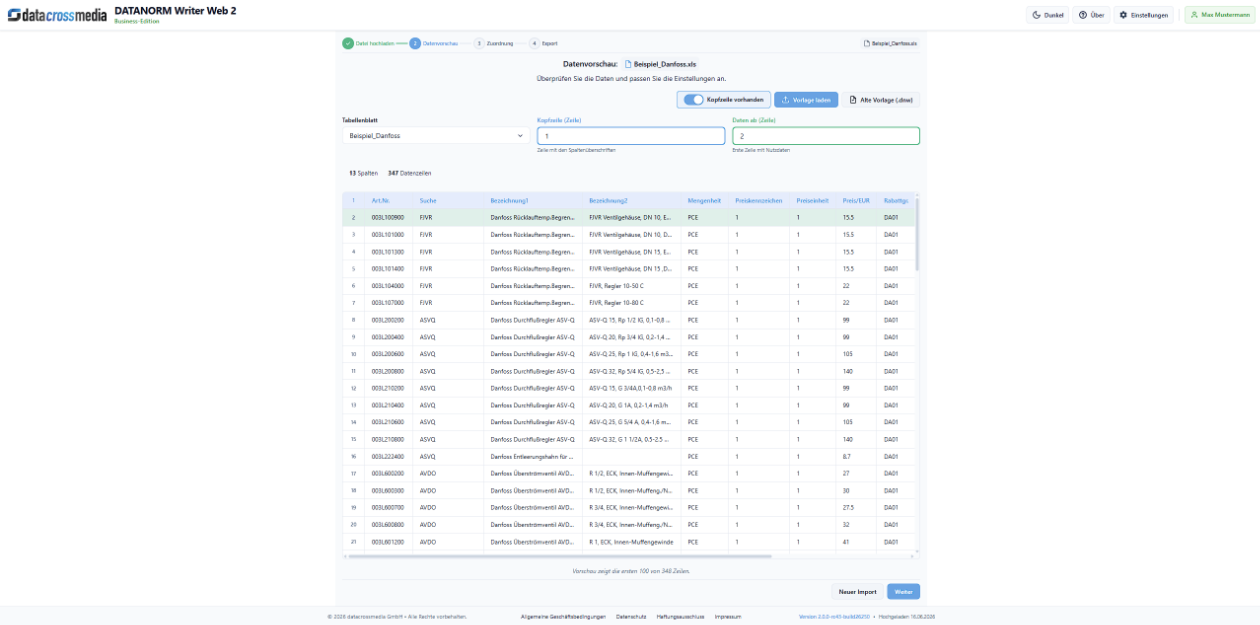Click the Preiseinheit column header
1260x625 pixels.
click(812, 200)
